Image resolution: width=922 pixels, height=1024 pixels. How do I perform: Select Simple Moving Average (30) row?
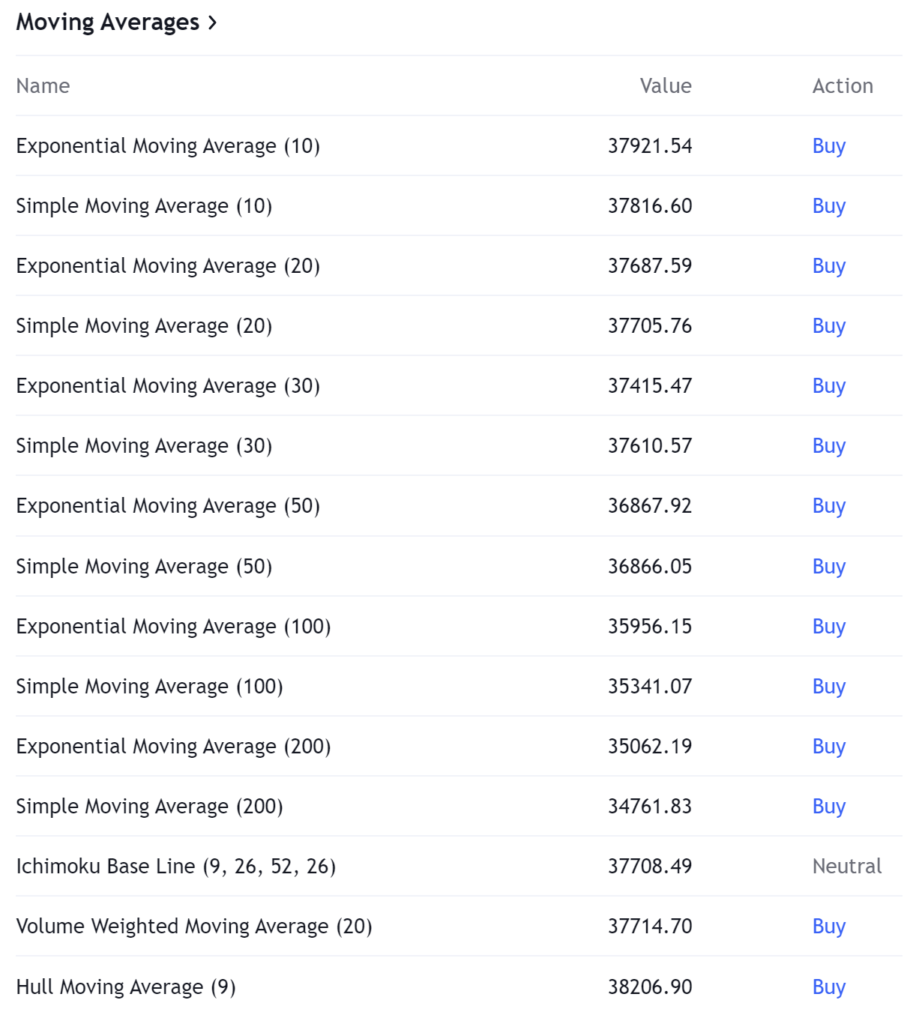(x=459, y=446)
